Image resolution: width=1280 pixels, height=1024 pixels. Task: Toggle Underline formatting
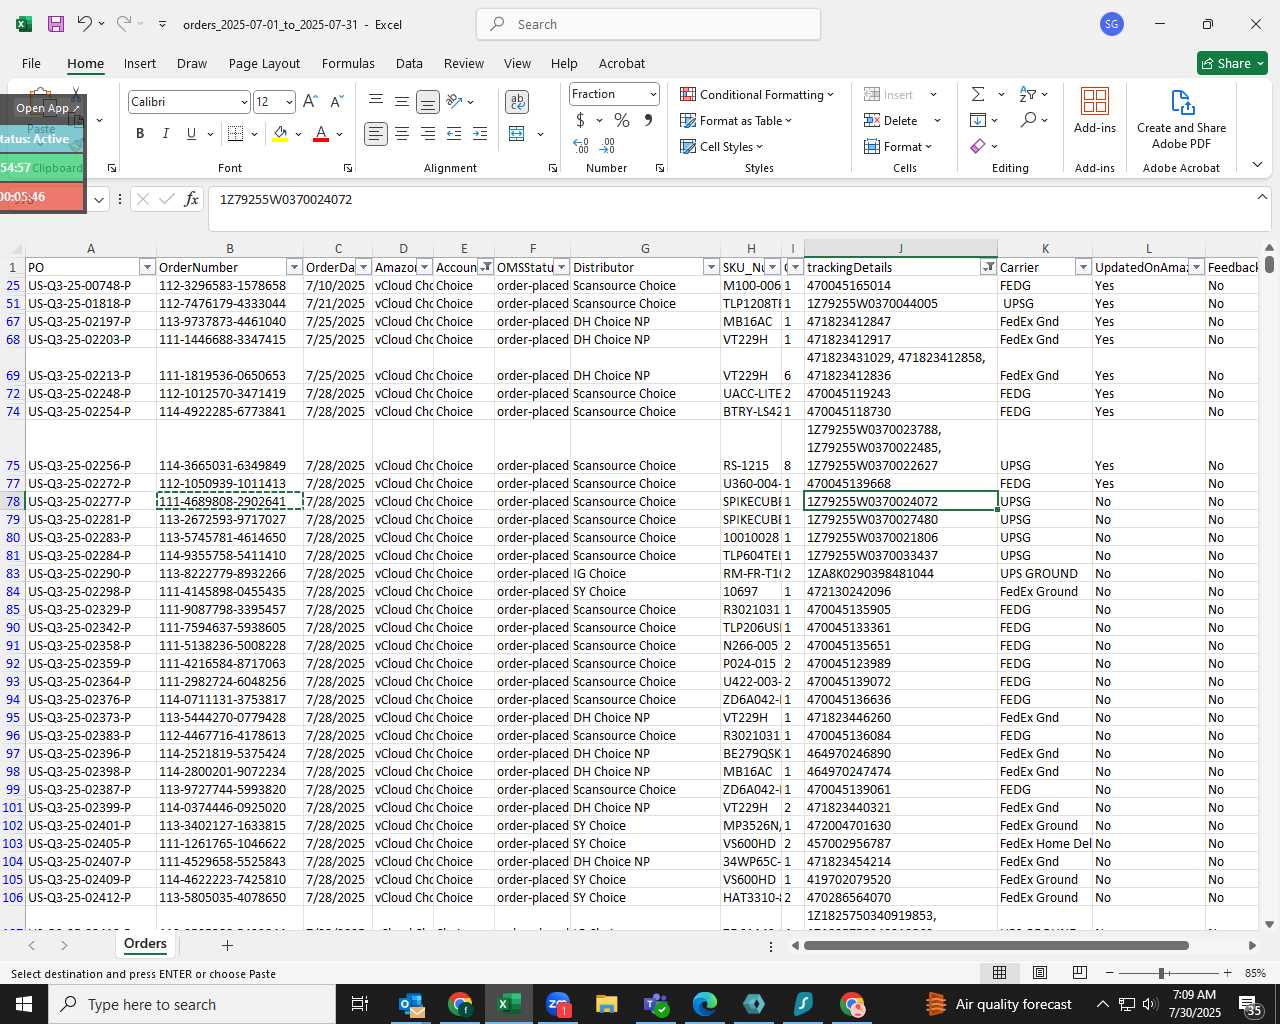click(x=191, y=134)
